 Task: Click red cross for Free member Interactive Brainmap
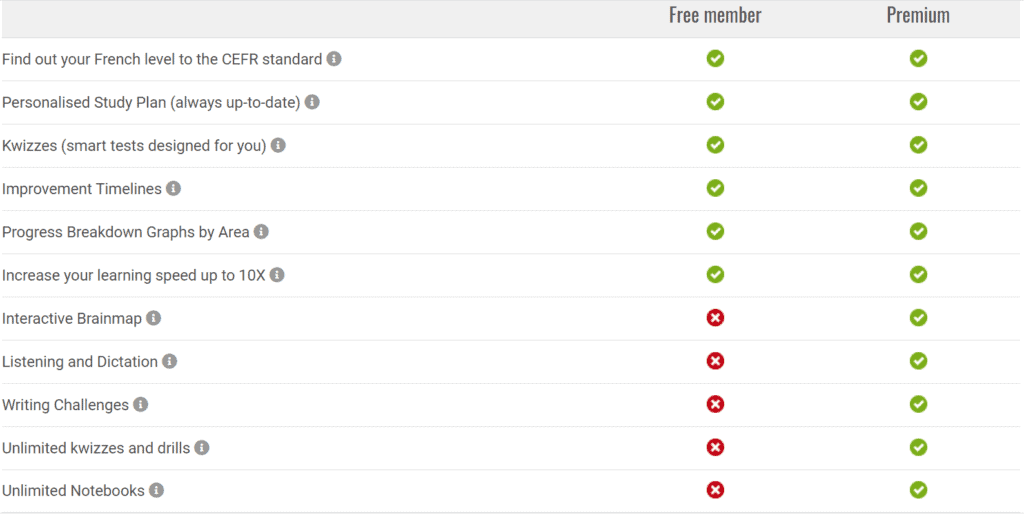click(715, 318)
